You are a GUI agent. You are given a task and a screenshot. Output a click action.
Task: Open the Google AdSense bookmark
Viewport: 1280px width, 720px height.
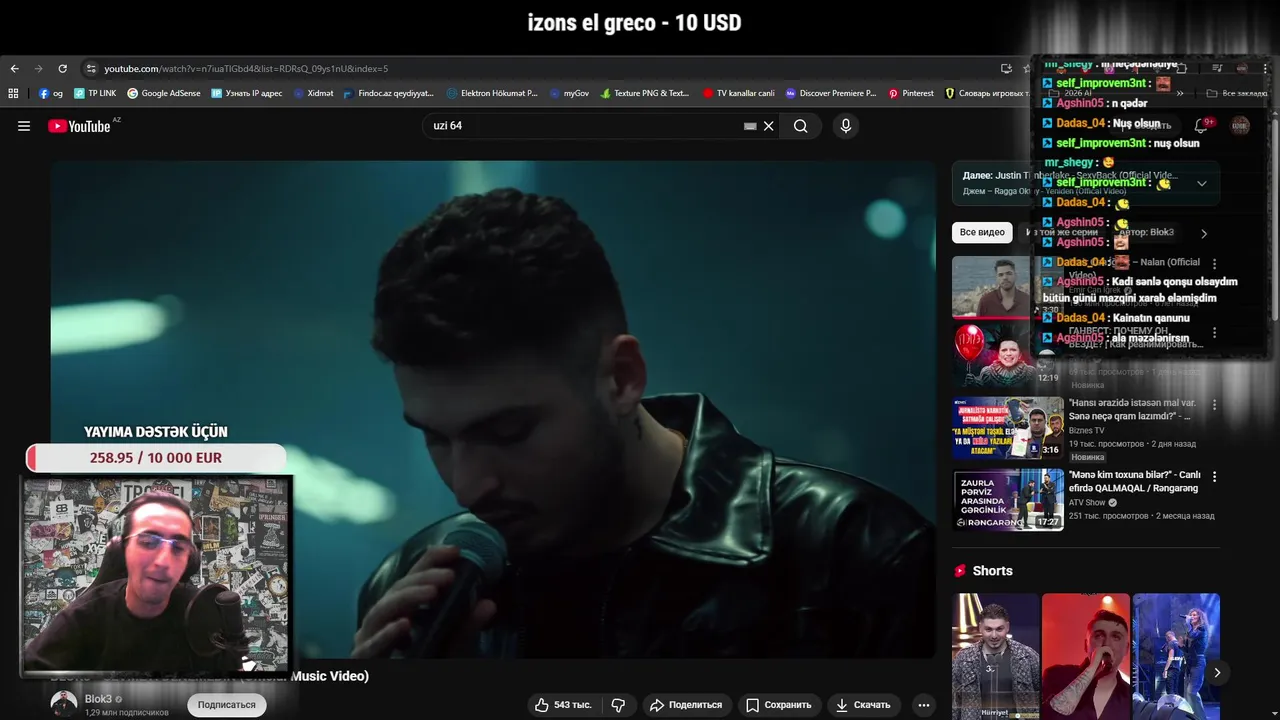164,93
